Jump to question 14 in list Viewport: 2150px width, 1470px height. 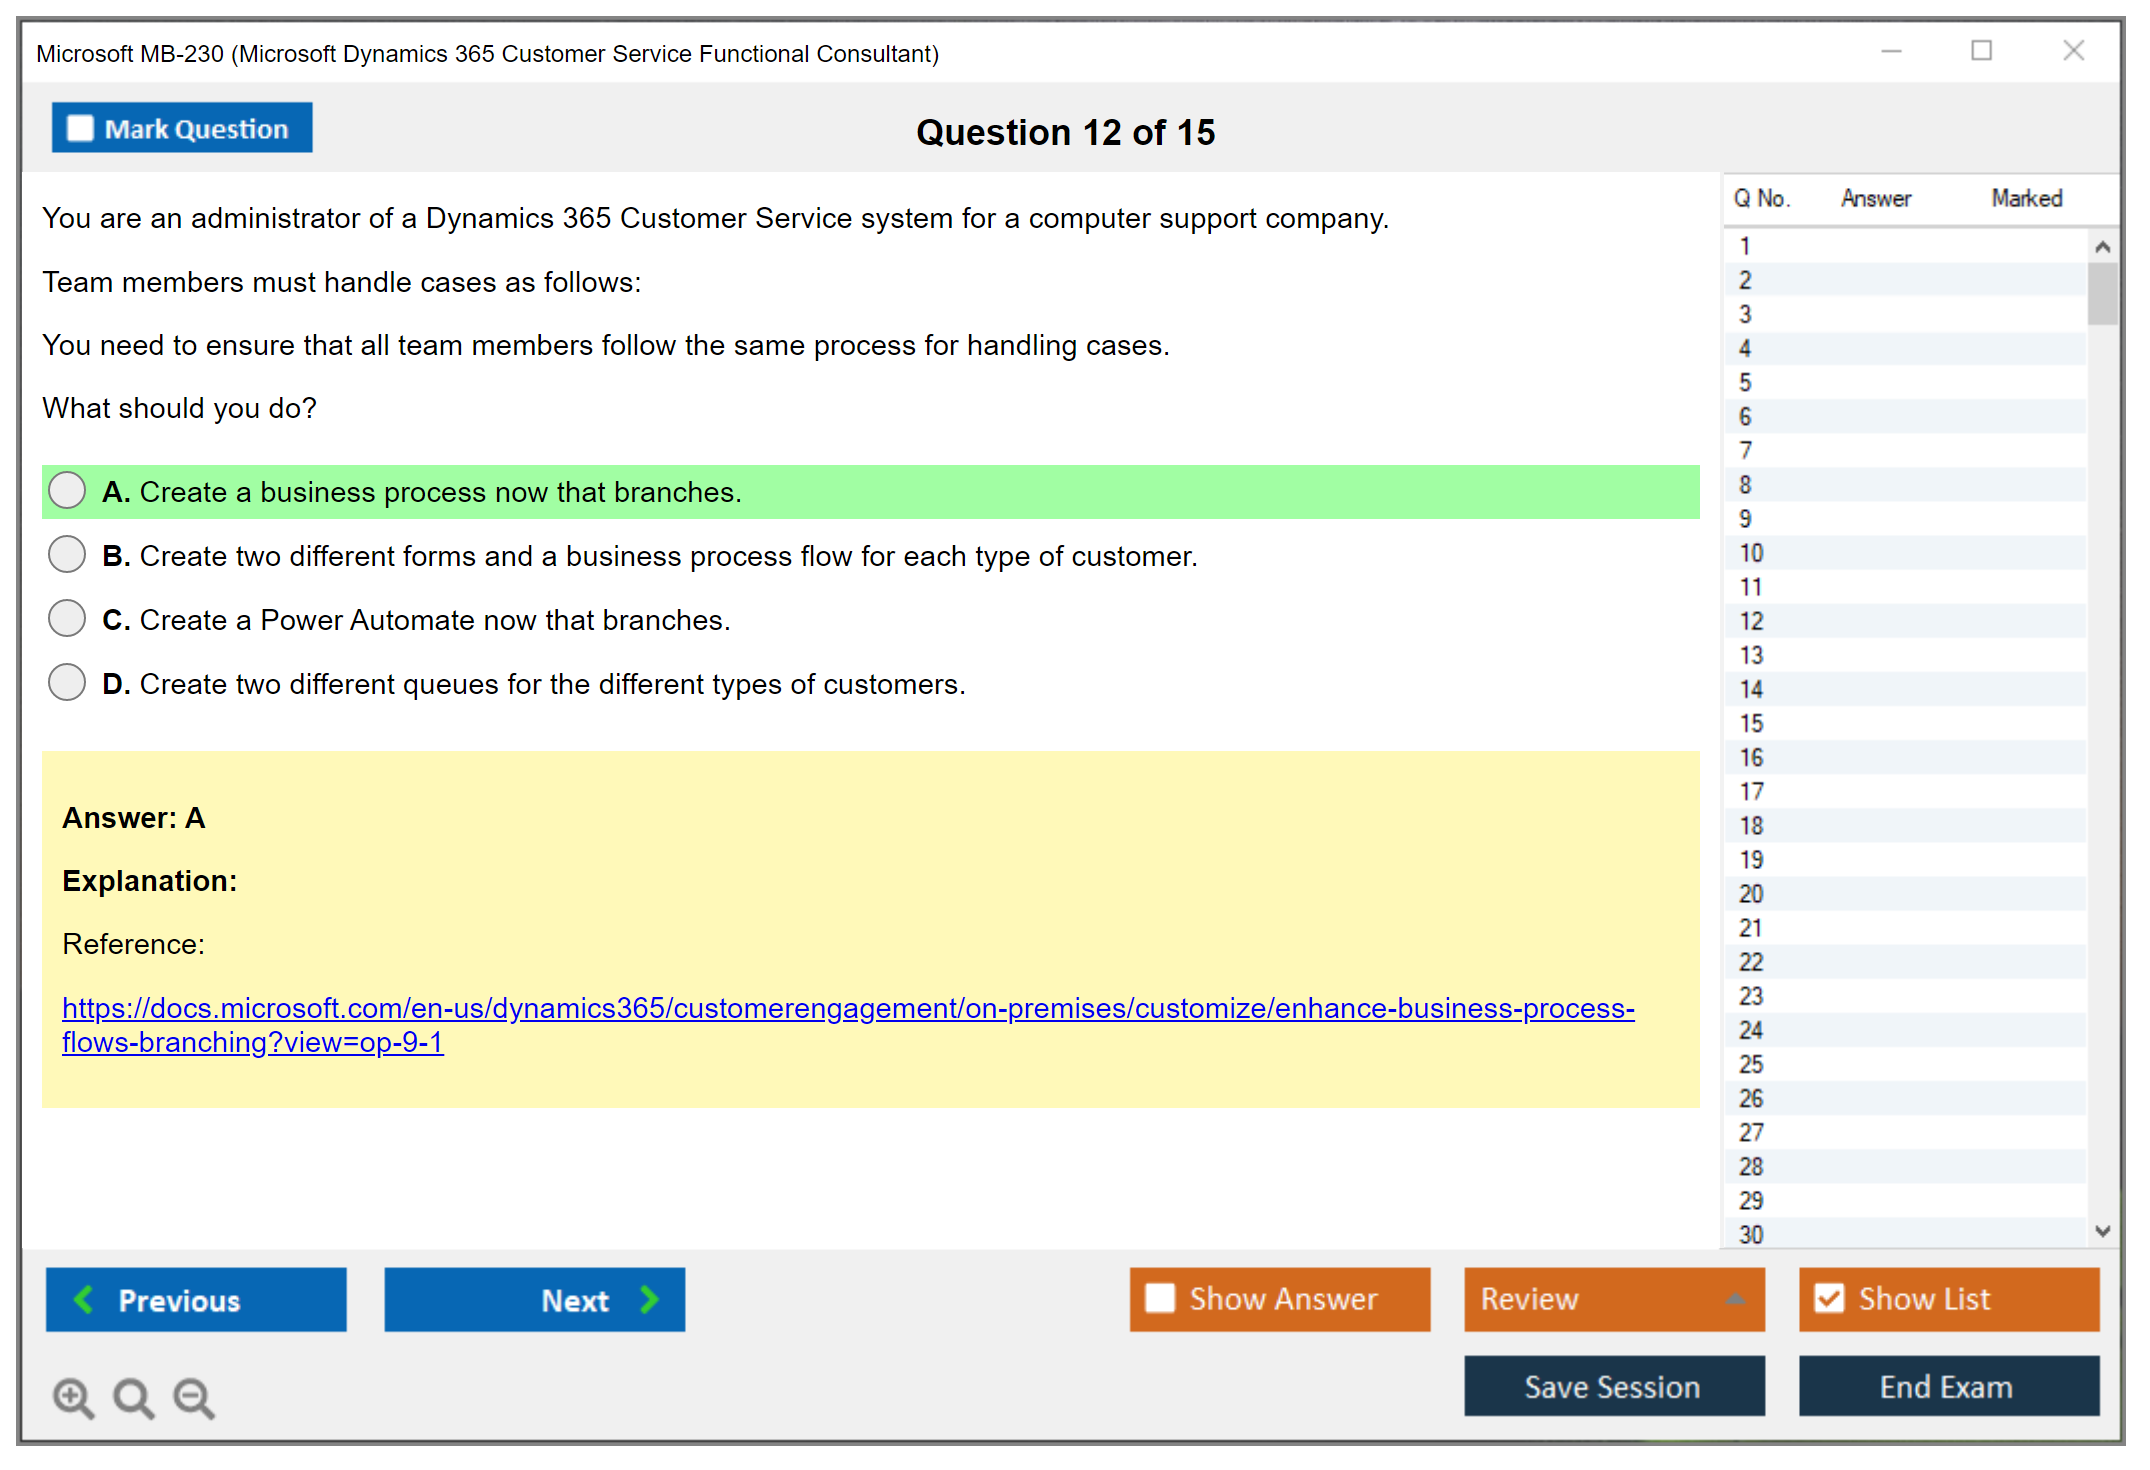click(1751, 689)
